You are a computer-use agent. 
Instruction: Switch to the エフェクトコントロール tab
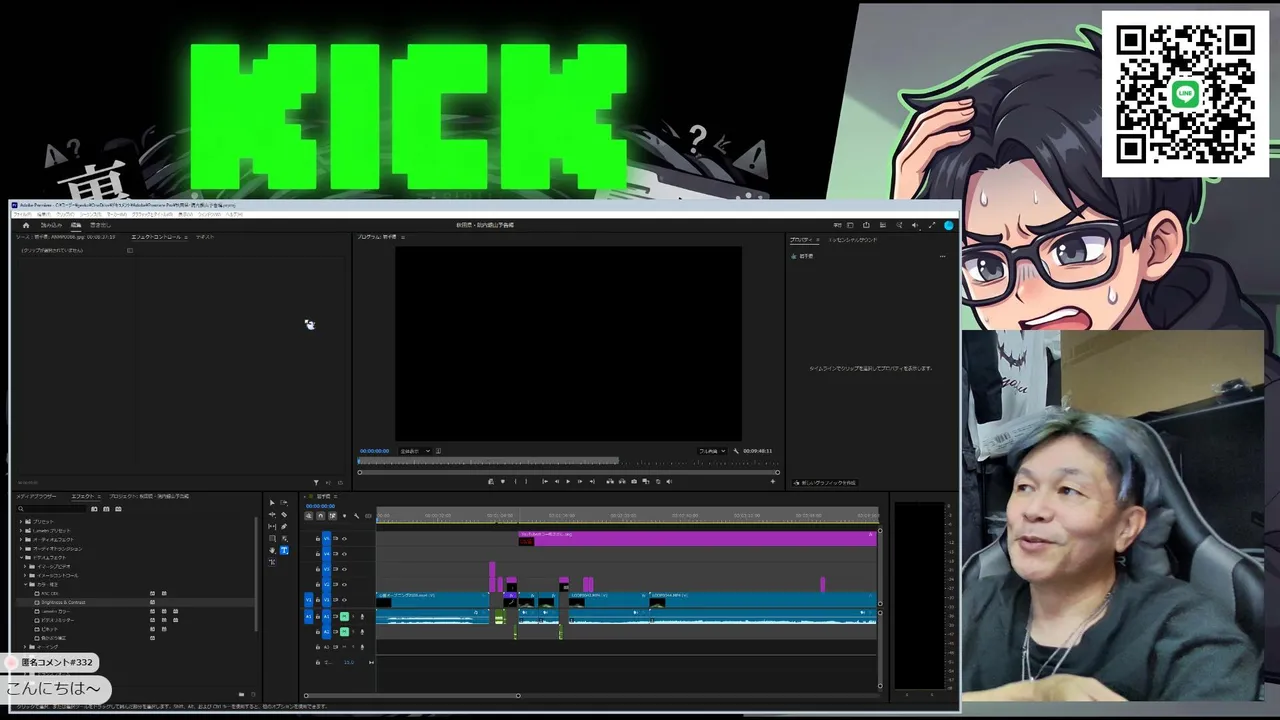coord(156,237)
